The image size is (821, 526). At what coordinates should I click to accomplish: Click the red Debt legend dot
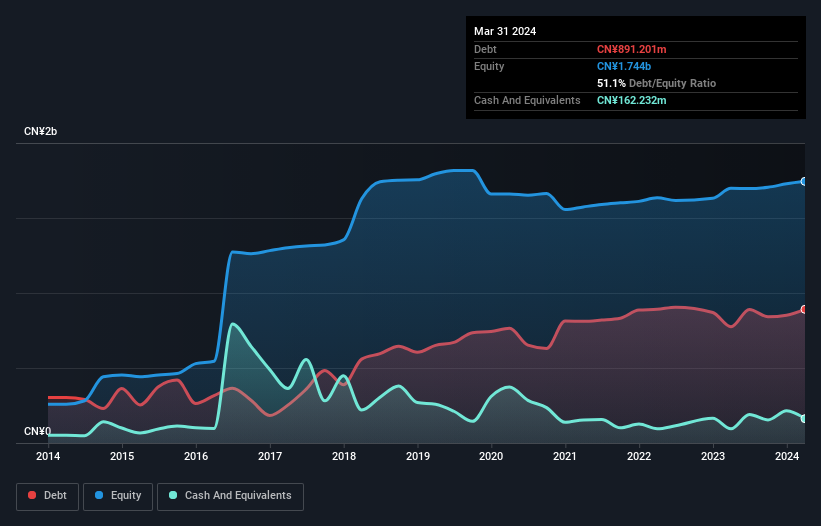point(32,495)
